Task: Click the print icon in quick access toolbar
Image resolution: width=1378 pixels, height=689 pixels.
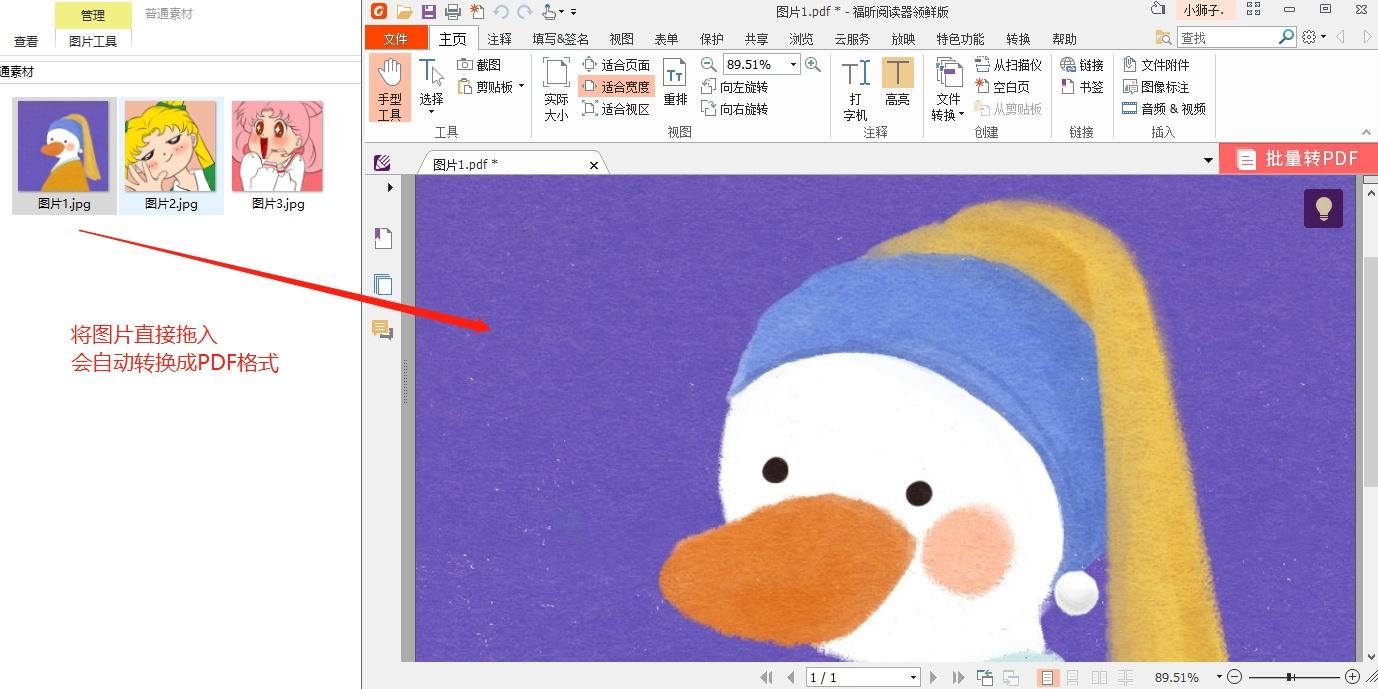Action: [x=453, y=12]
